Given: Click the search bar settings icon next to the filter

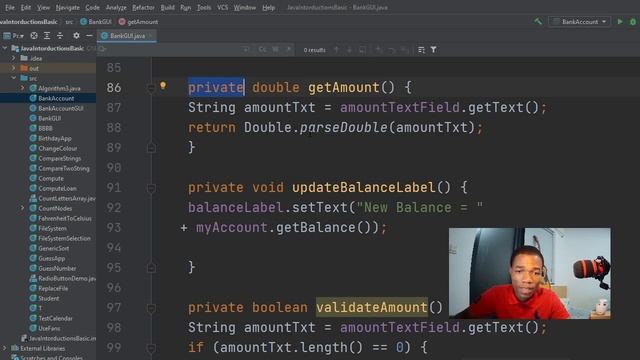Looking at the screenshot, I should pos(421,50).
